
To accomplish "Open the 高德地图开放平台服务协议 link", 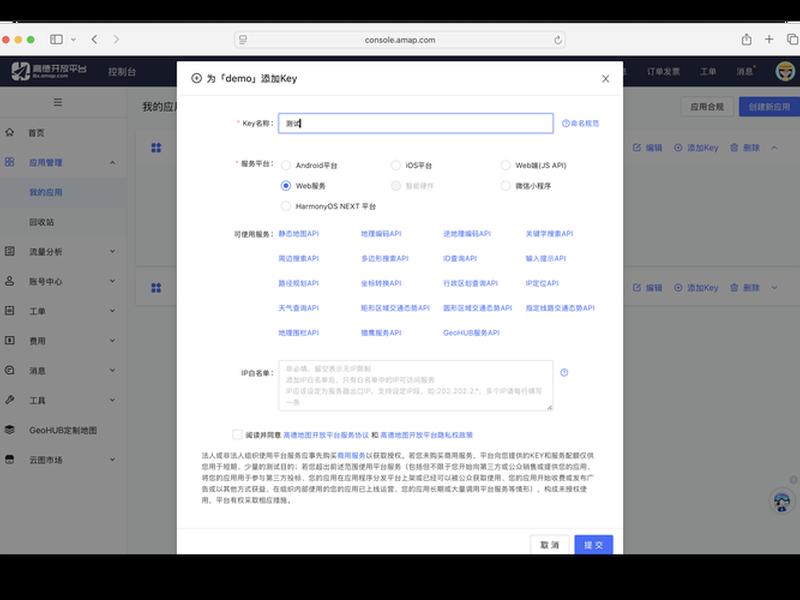I will [326, 435].
